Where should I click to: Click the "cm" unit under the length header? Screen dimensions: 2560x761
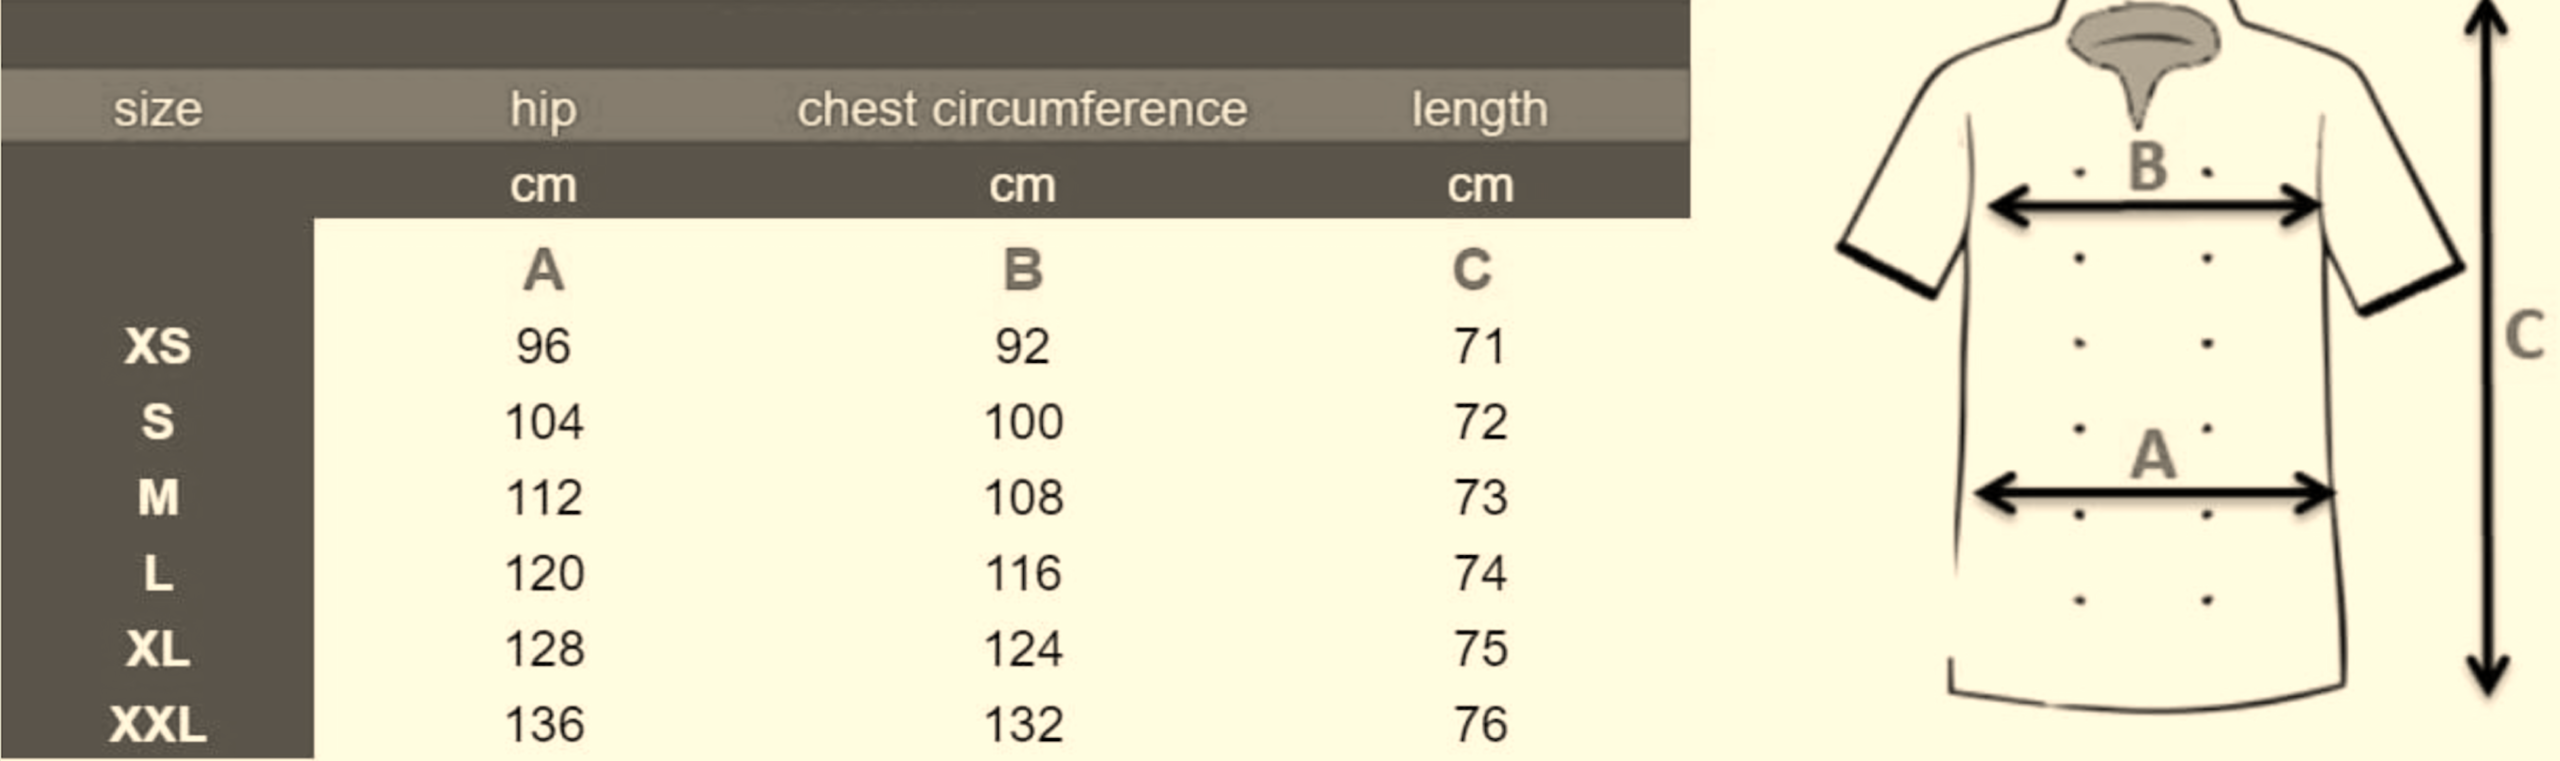[x=1480, y=186]
